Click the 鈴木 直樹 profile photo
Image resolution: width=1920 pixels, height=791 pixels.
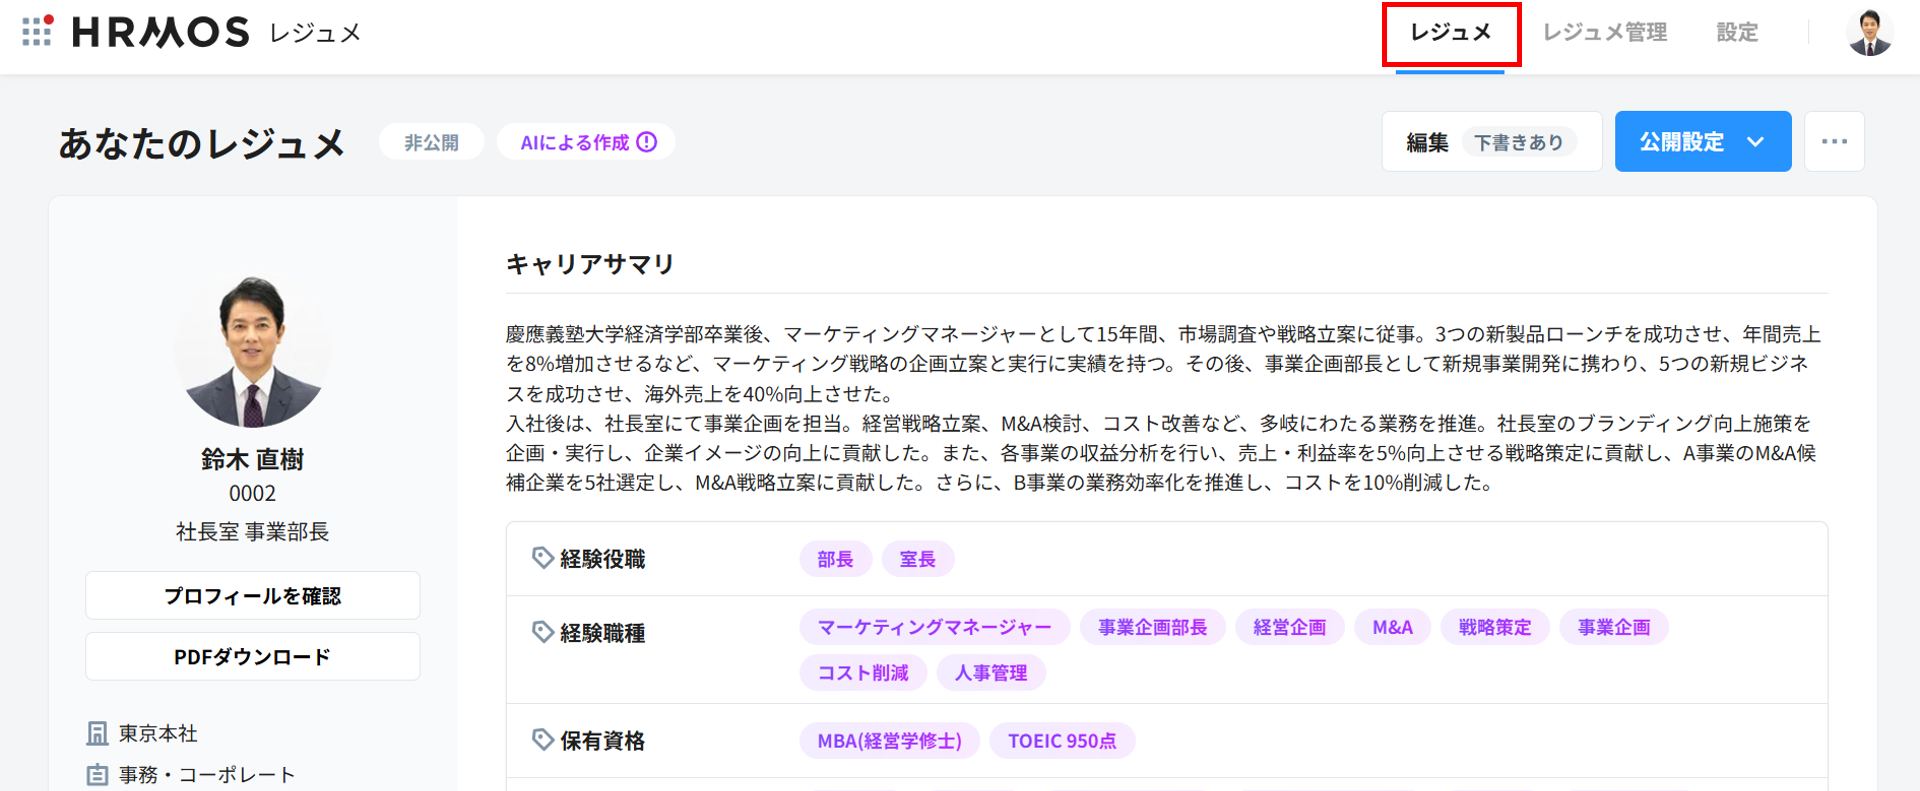pos(252,352)
